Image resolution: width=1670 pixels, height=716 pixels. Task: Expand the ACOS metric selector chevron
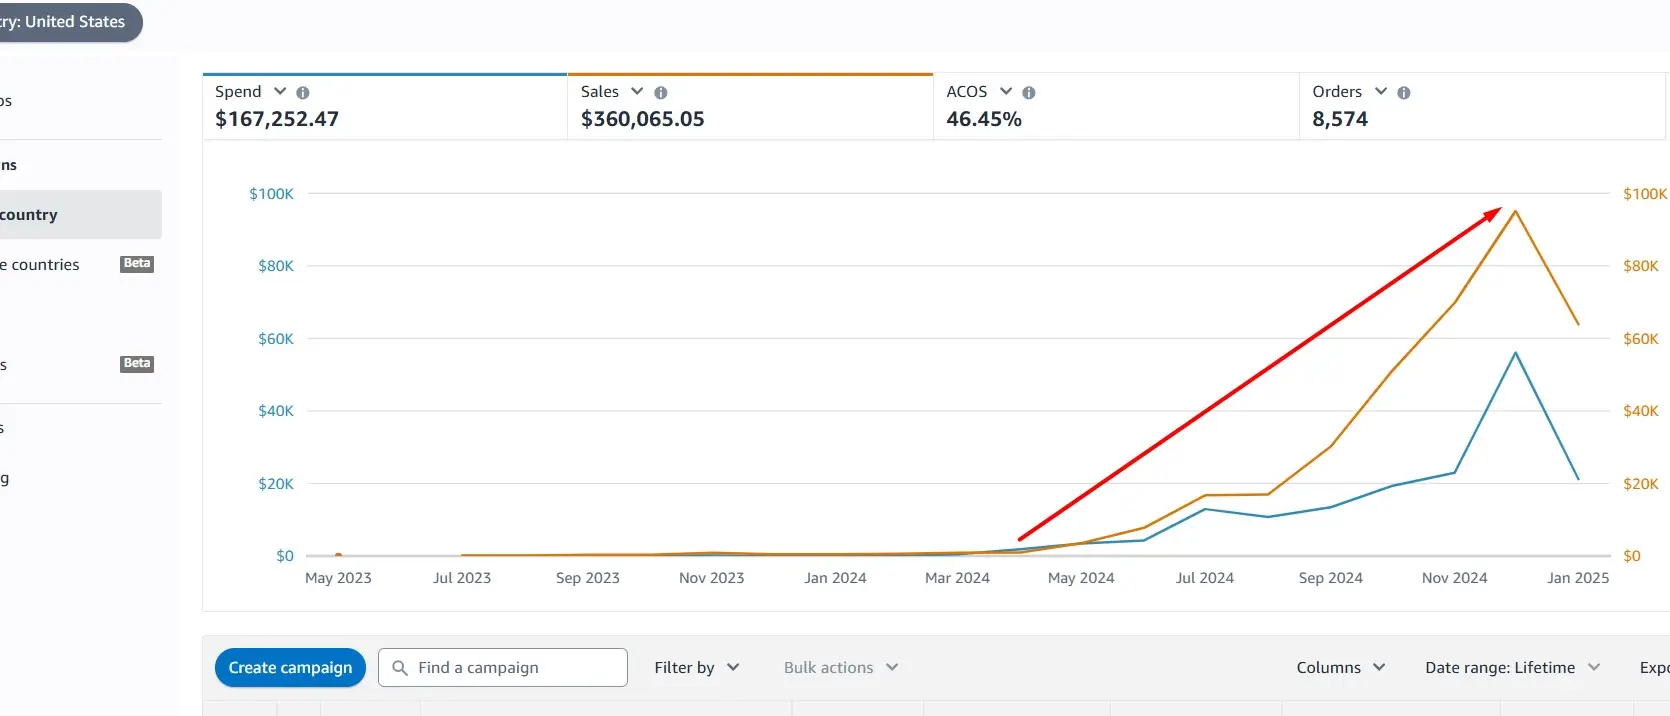click(1006, 91)
